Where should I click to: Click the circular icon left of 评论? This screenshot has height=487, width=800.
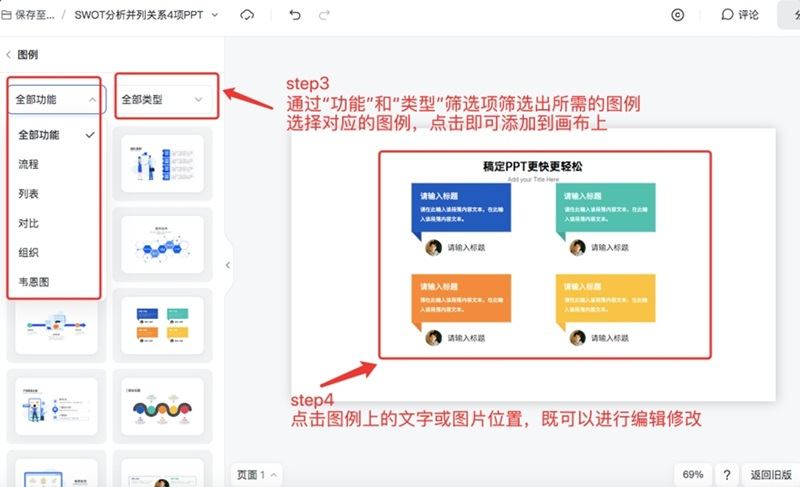(678, 15)
